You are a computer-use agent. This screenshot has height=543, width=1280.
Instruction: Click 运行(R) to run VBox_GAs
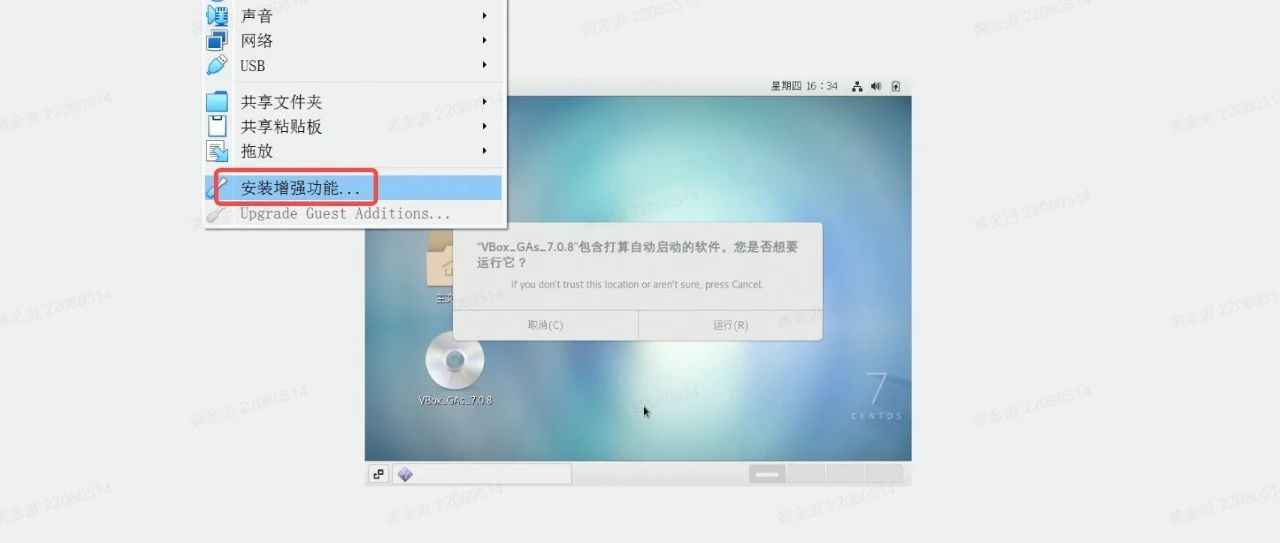point(730,325)
